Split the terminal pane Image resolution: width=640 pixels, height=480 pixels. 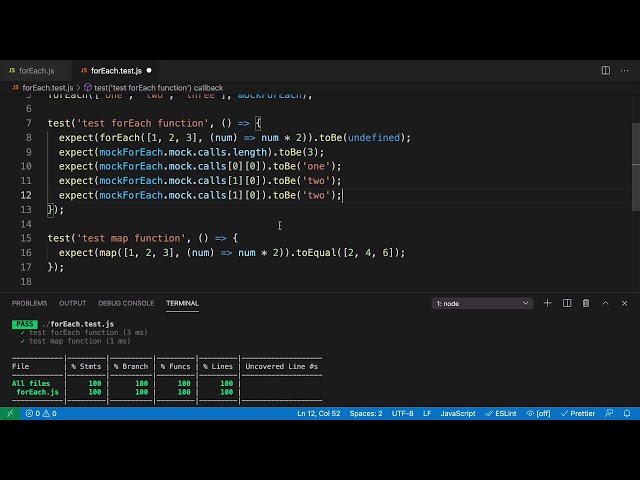(567, 303)
